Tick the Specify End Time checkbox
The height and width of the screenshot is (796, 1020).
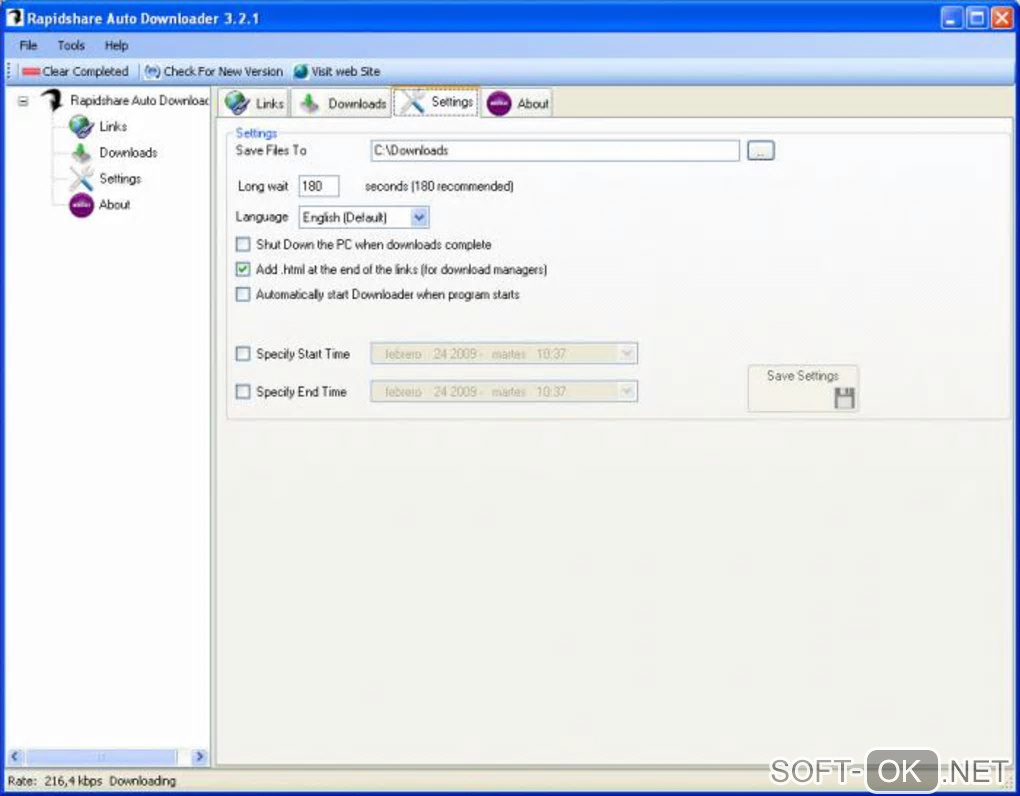tap(243, 391)
